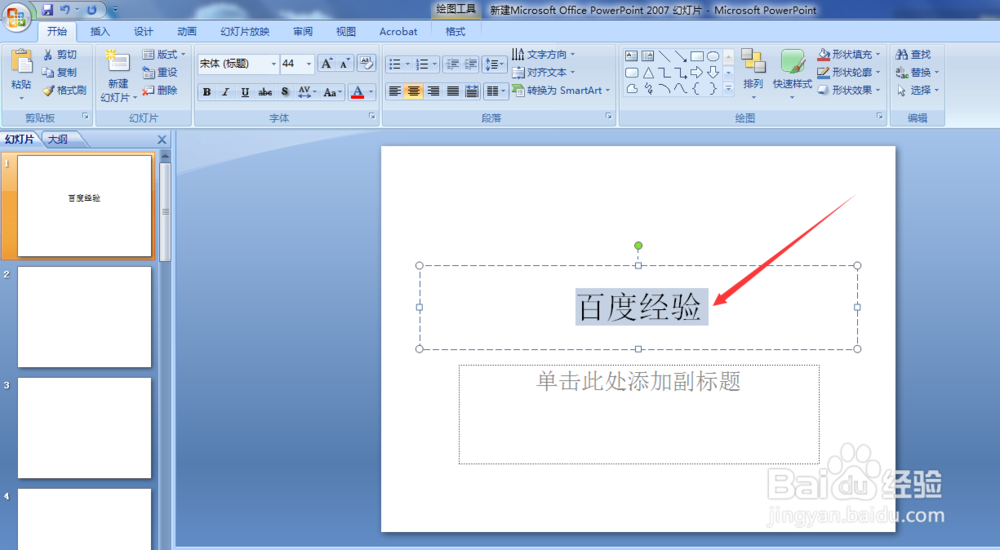Select the Format Painter 格式刷
1000x550 pixels.
click(64, 90)
